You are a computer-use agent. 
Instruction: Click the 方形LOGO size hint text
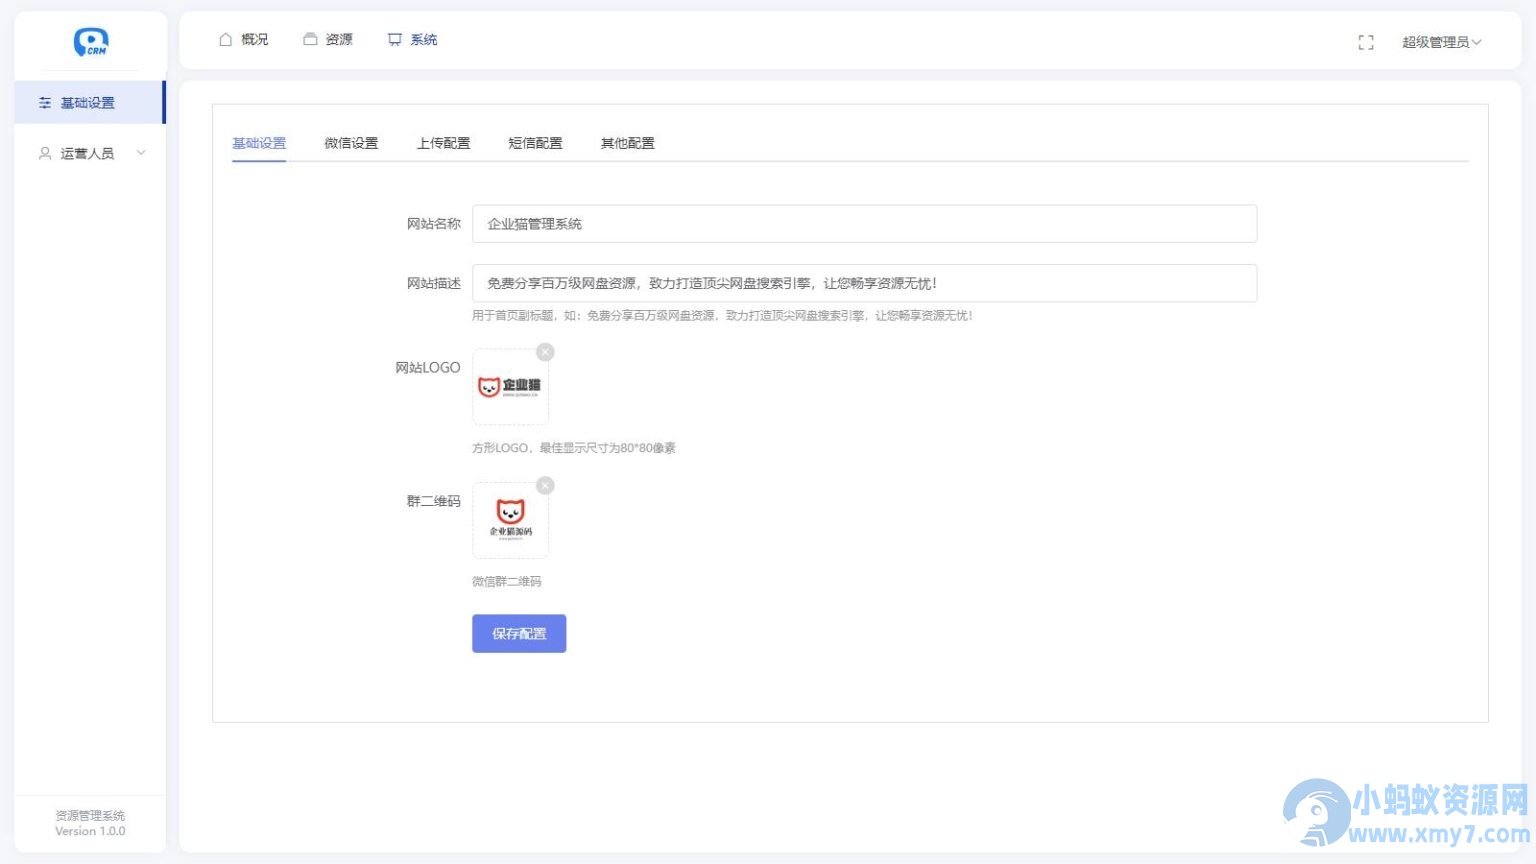coord(574,448)
